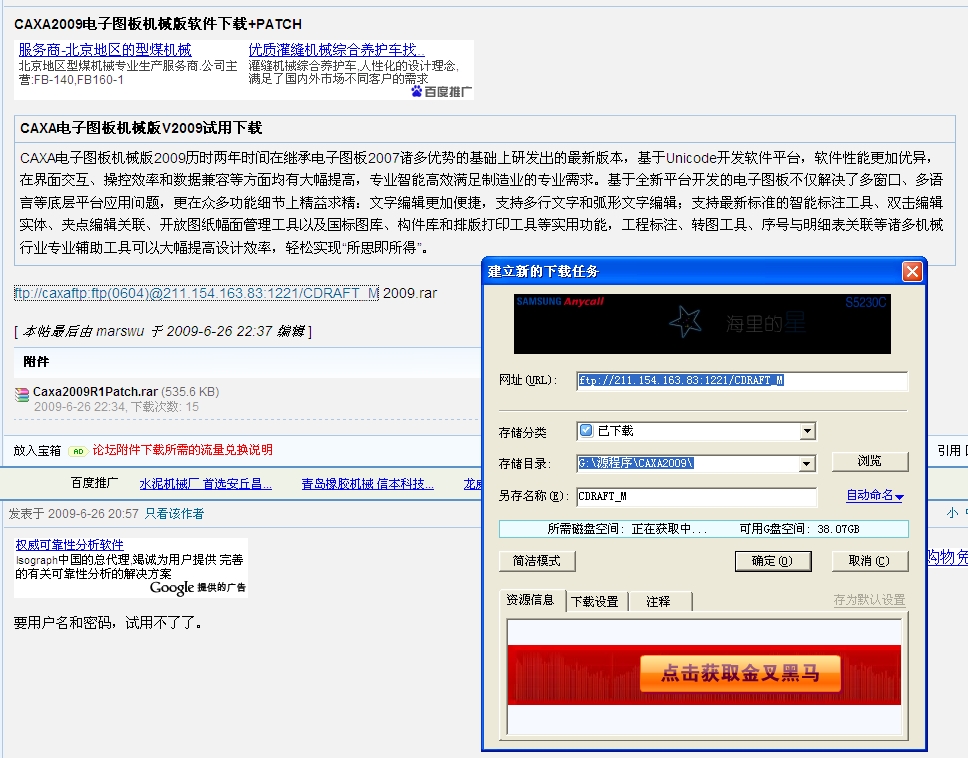
Task: Click the Baidu promotion paw logo
Action: 417,91
